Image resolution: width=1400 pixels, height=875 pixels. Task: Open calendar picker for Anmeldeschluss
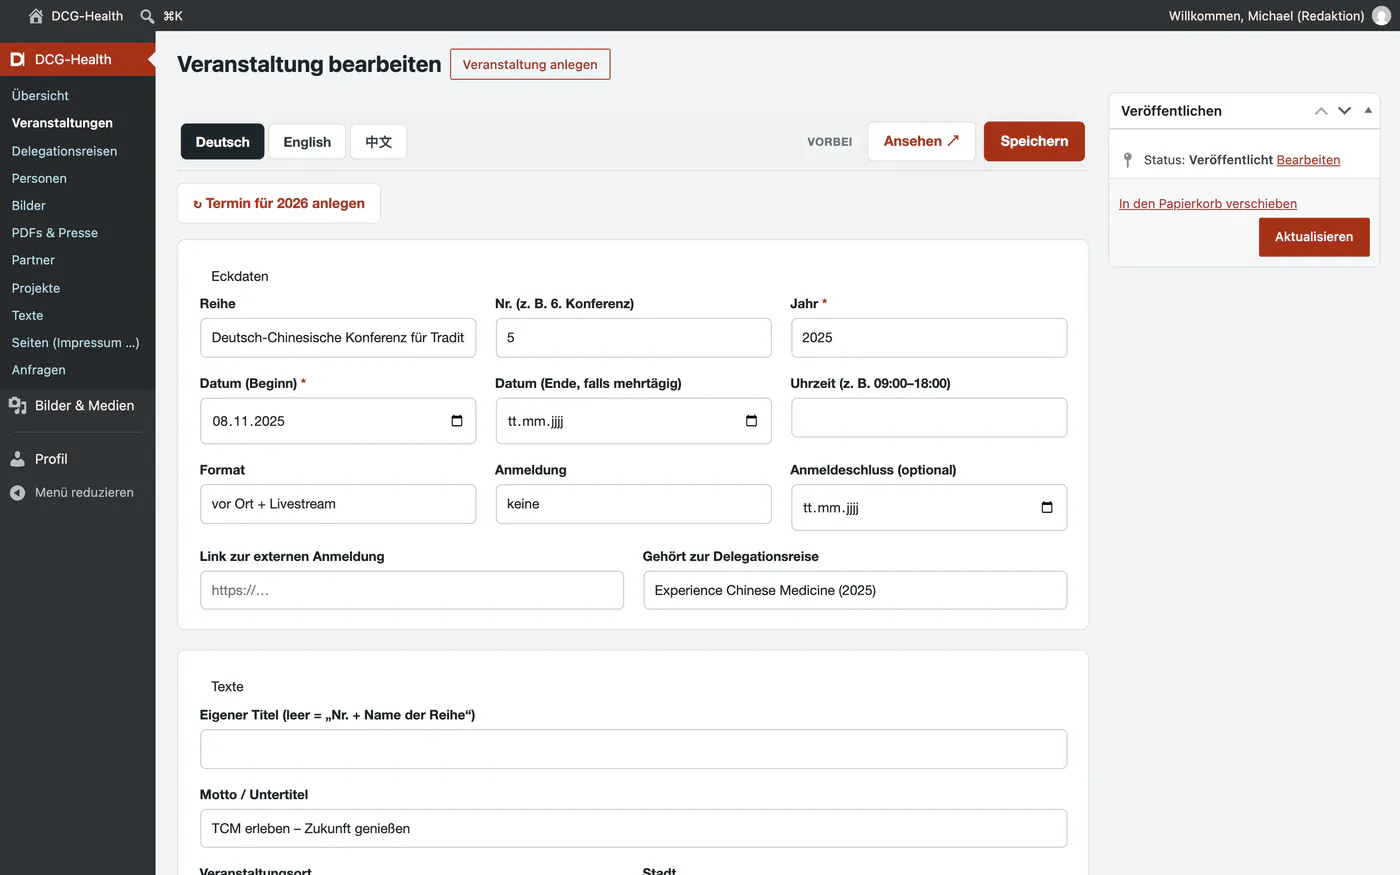click(1047, 507)
